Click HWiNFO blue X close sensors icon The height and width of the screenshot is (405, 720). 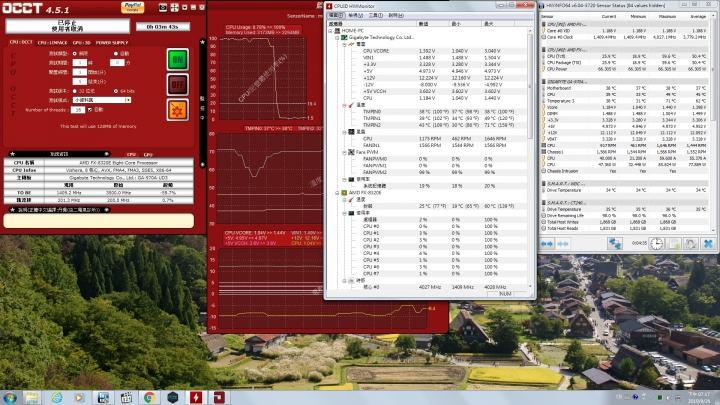(708, 243)
